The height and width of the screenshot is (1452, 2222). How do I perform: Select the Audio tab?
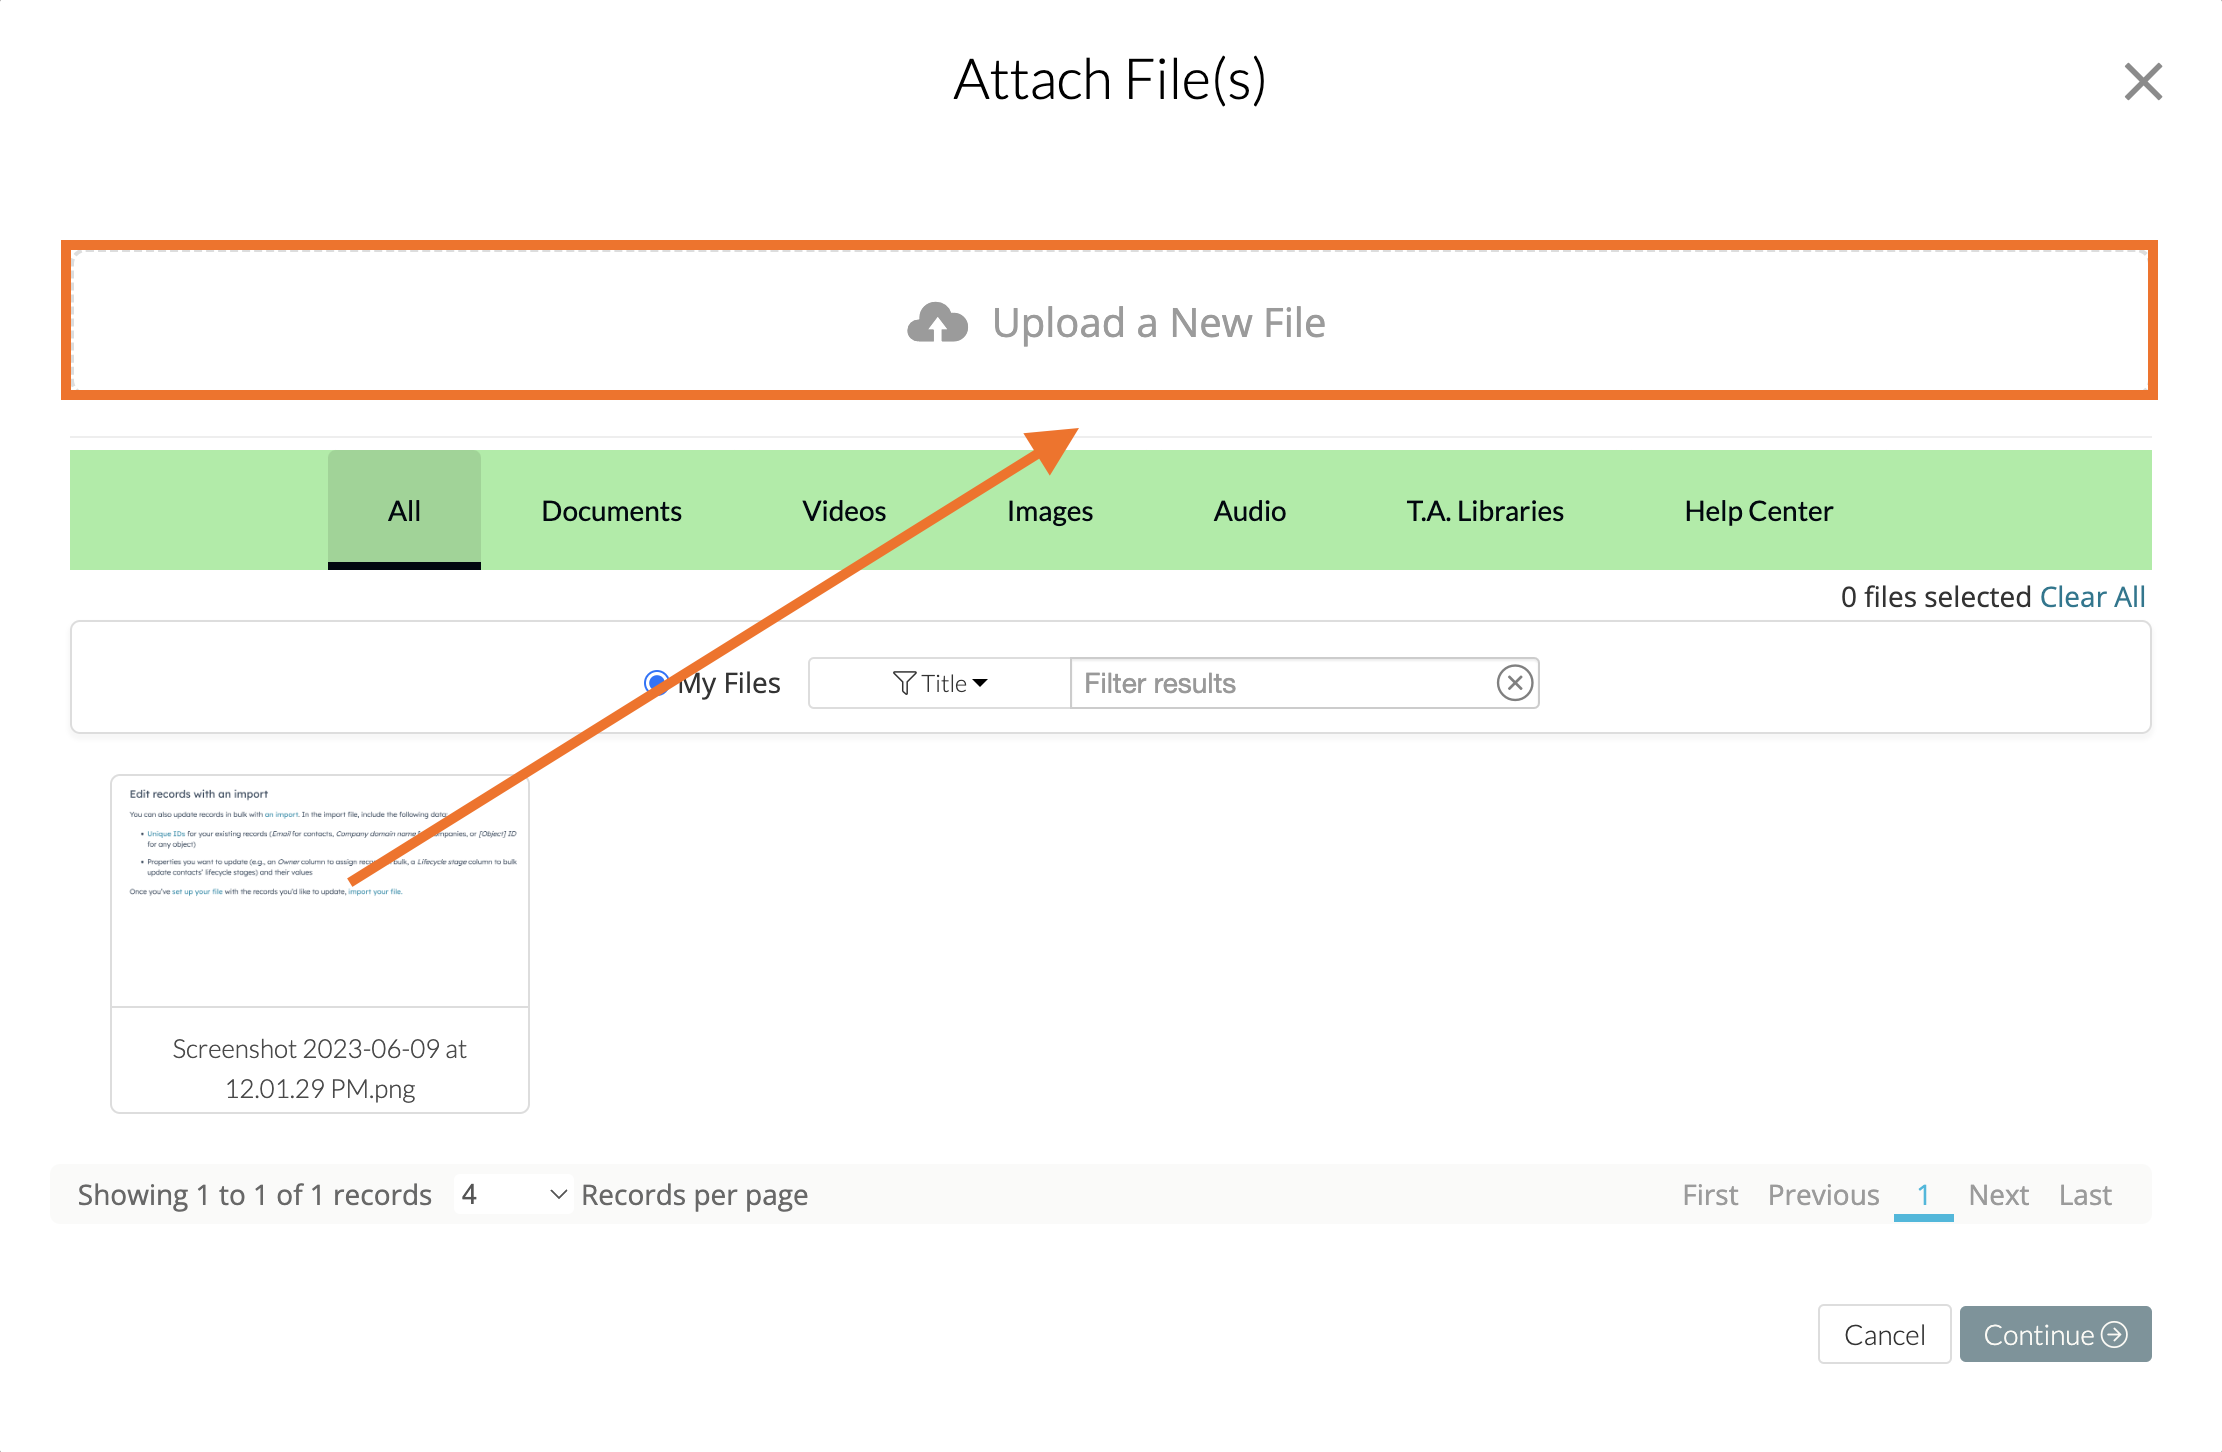point(1249,511)
